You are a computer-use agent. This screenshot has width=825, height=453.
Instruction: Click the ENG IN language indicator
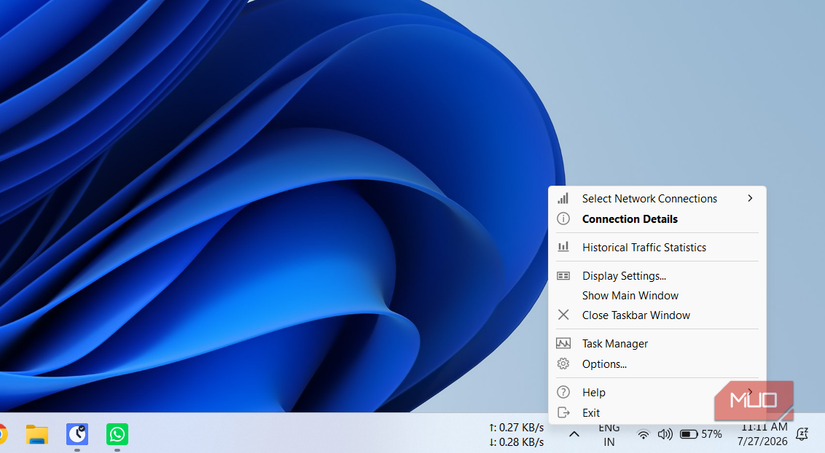tap(609, 435)
